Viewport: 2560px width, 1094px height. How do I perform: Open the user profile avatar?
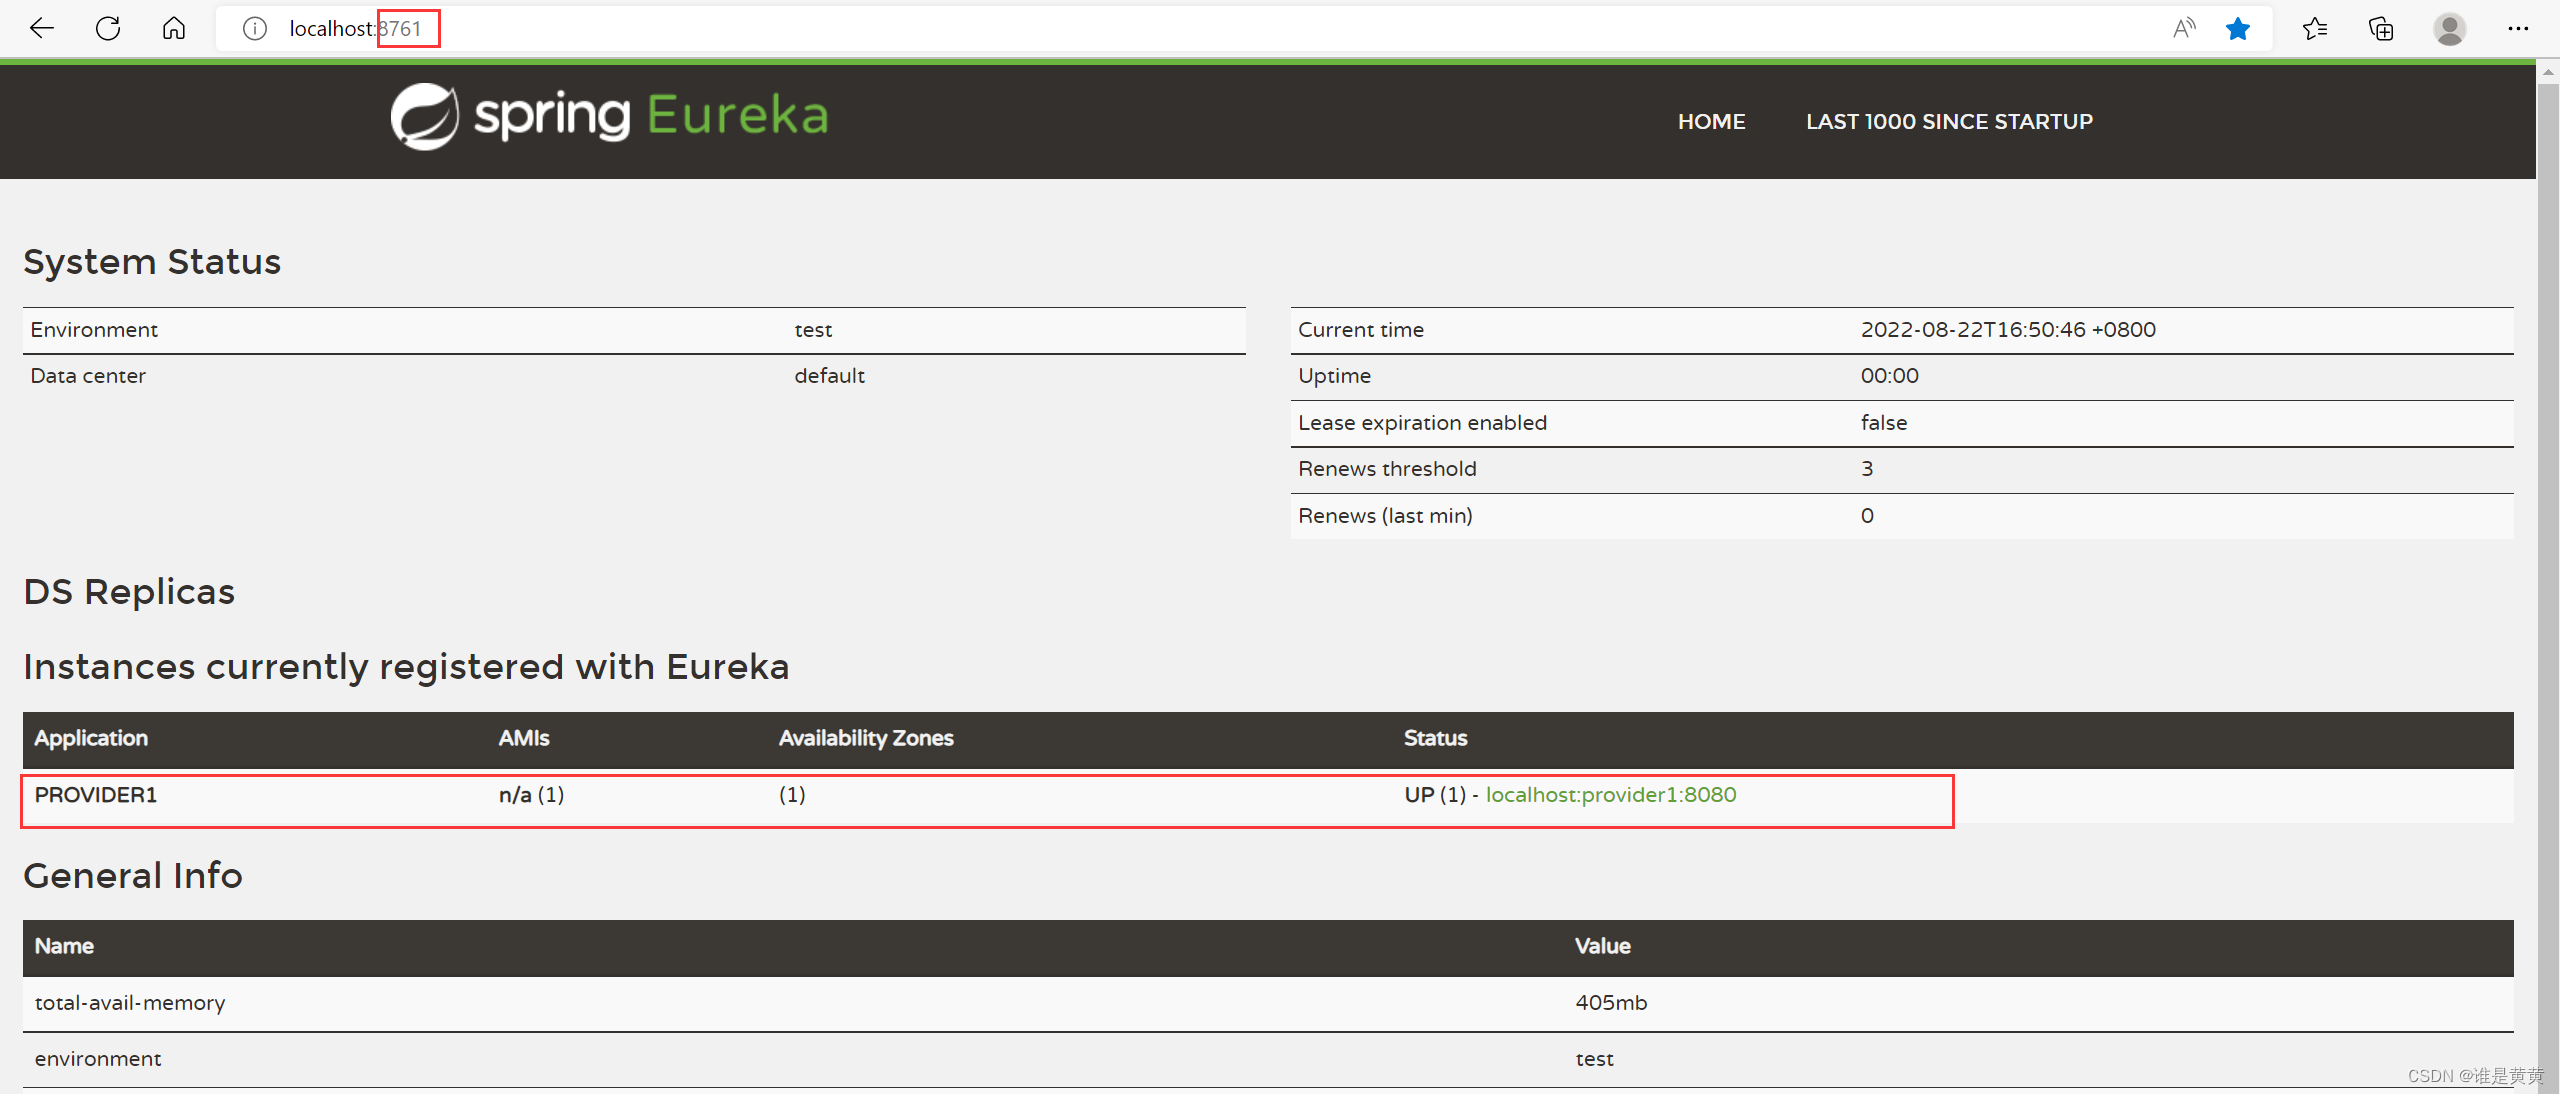pos(2449,29)
